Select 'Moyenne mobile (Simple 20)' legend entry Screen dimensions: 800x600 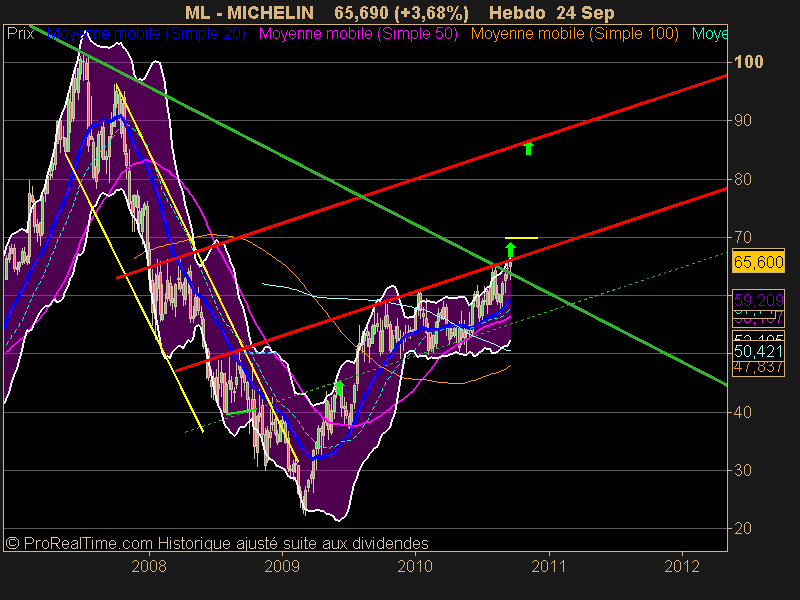coord(146,34)
